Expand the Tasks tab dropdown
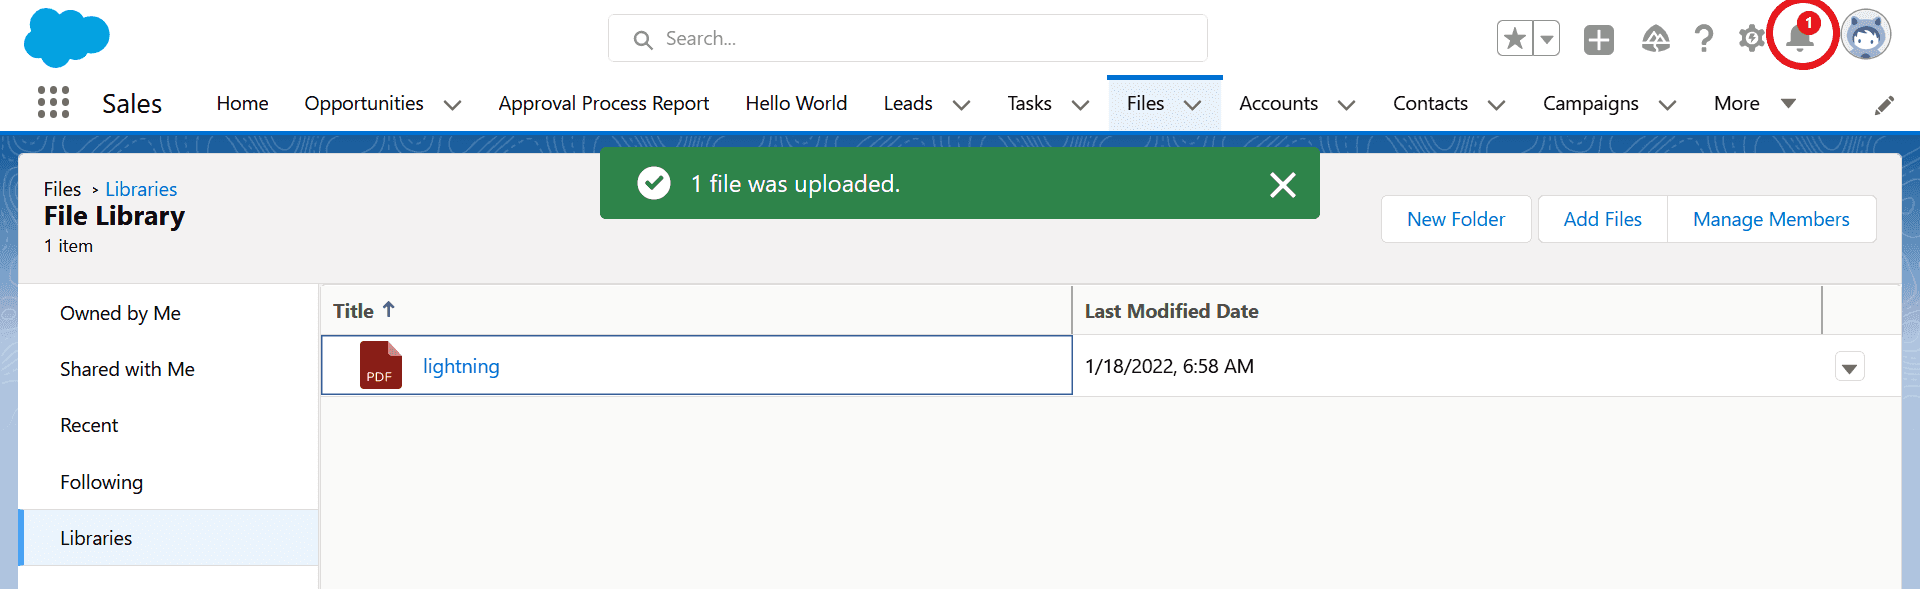 point(1080,105)
